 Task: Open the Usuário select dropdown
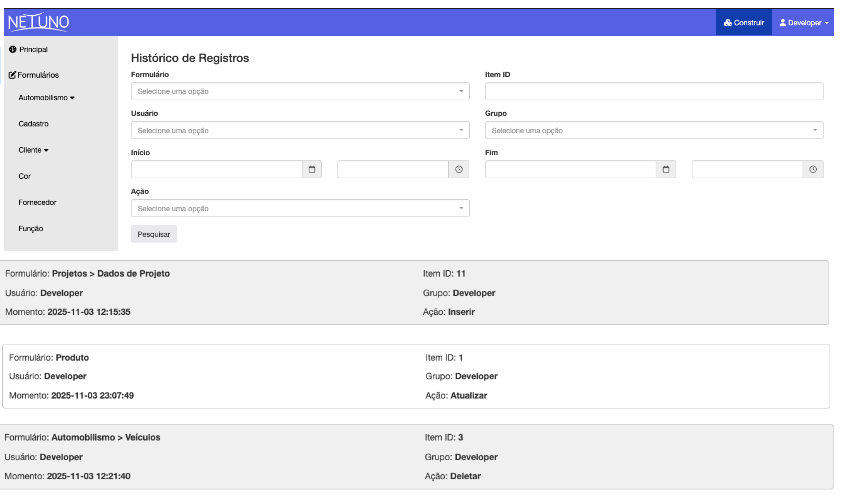pos(300,131)
